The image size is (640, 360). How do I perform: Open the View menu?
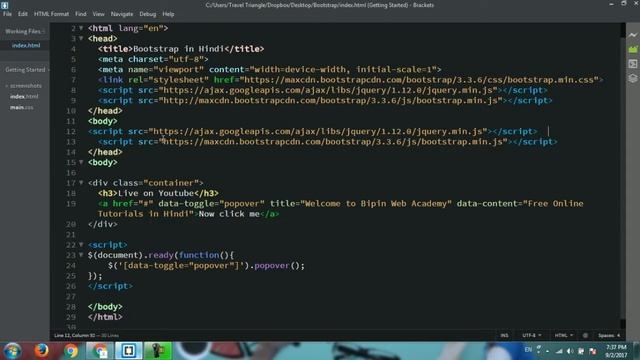tap(98, 14)
